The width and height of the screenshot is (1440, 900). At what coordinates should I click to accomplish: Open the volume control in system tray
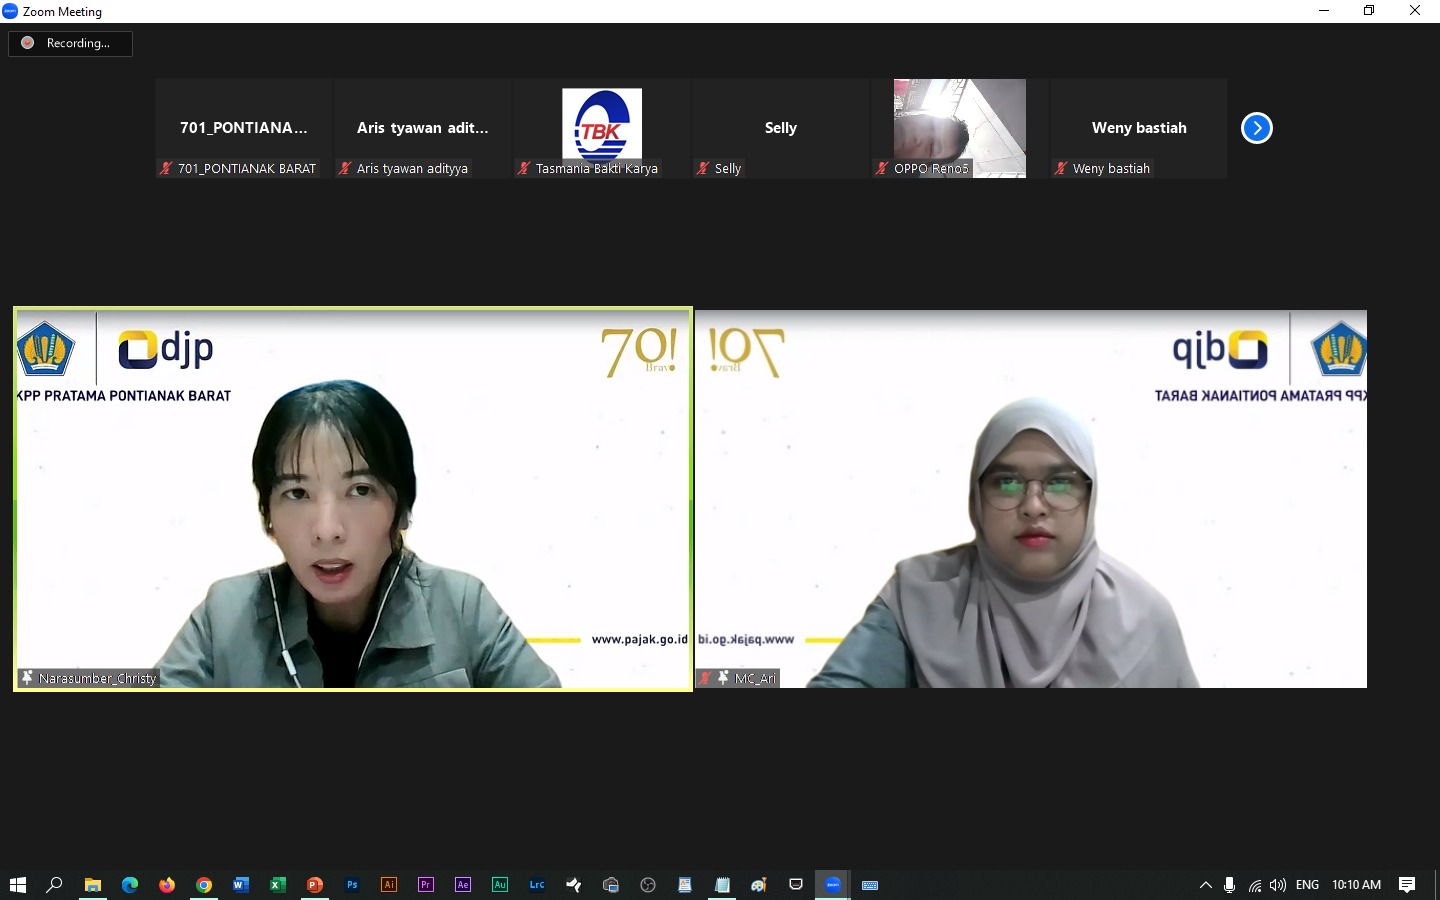click(1277, 885)
